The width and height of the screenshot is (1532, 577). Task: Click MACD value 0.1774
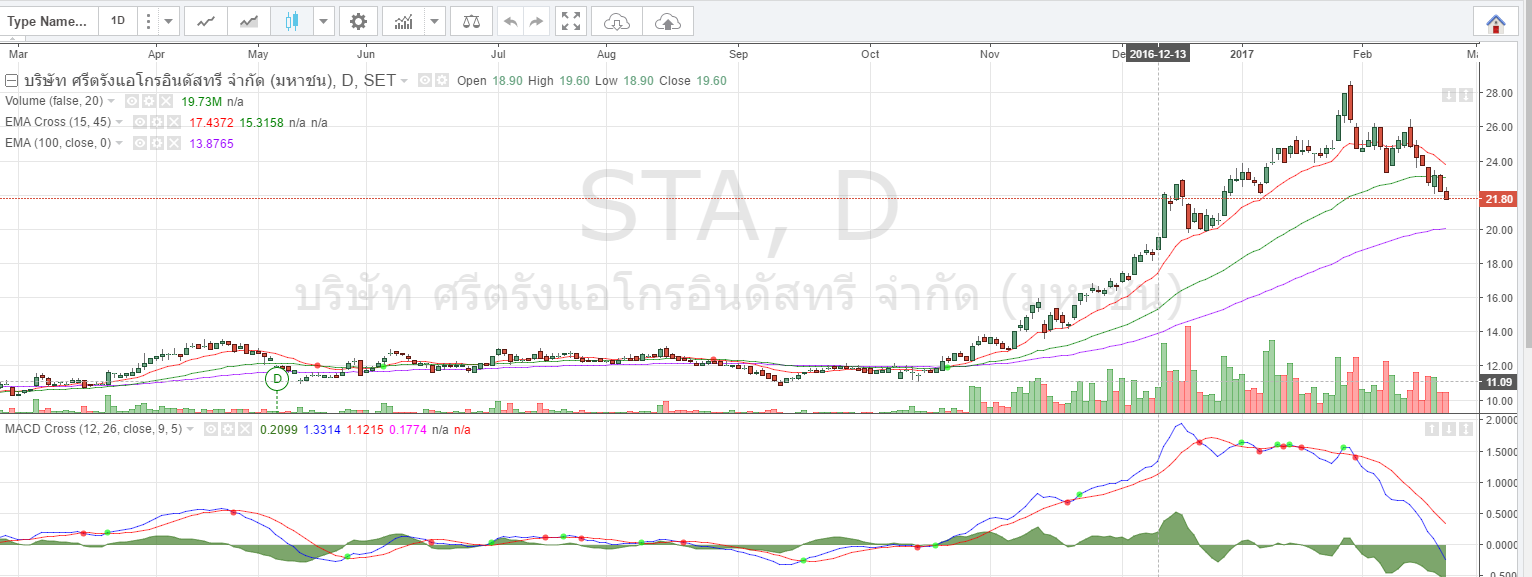click(x=408, y=429)
